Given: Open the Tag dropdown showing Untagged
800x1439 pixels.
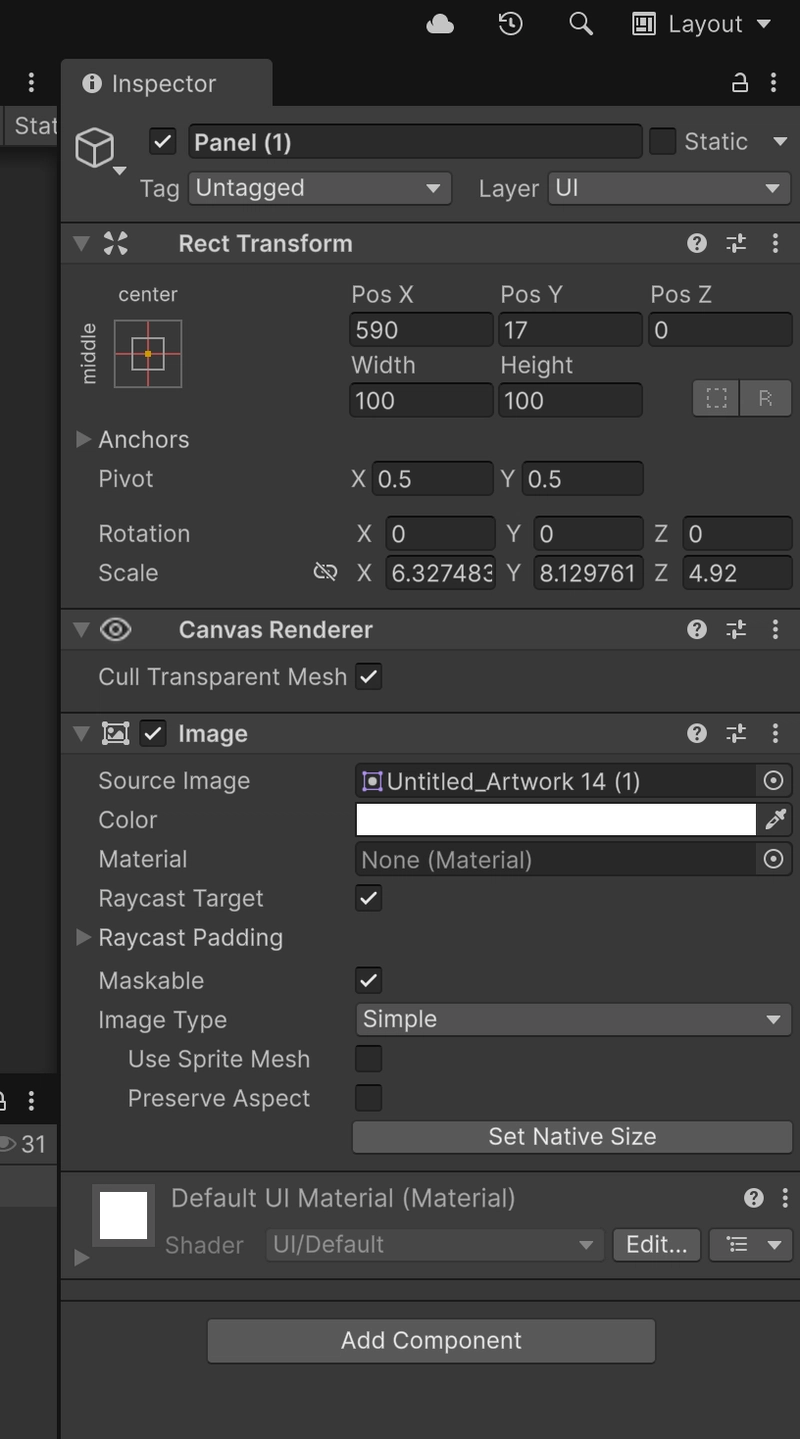Looking at the screenshot, I should click(x=320, y=188).
